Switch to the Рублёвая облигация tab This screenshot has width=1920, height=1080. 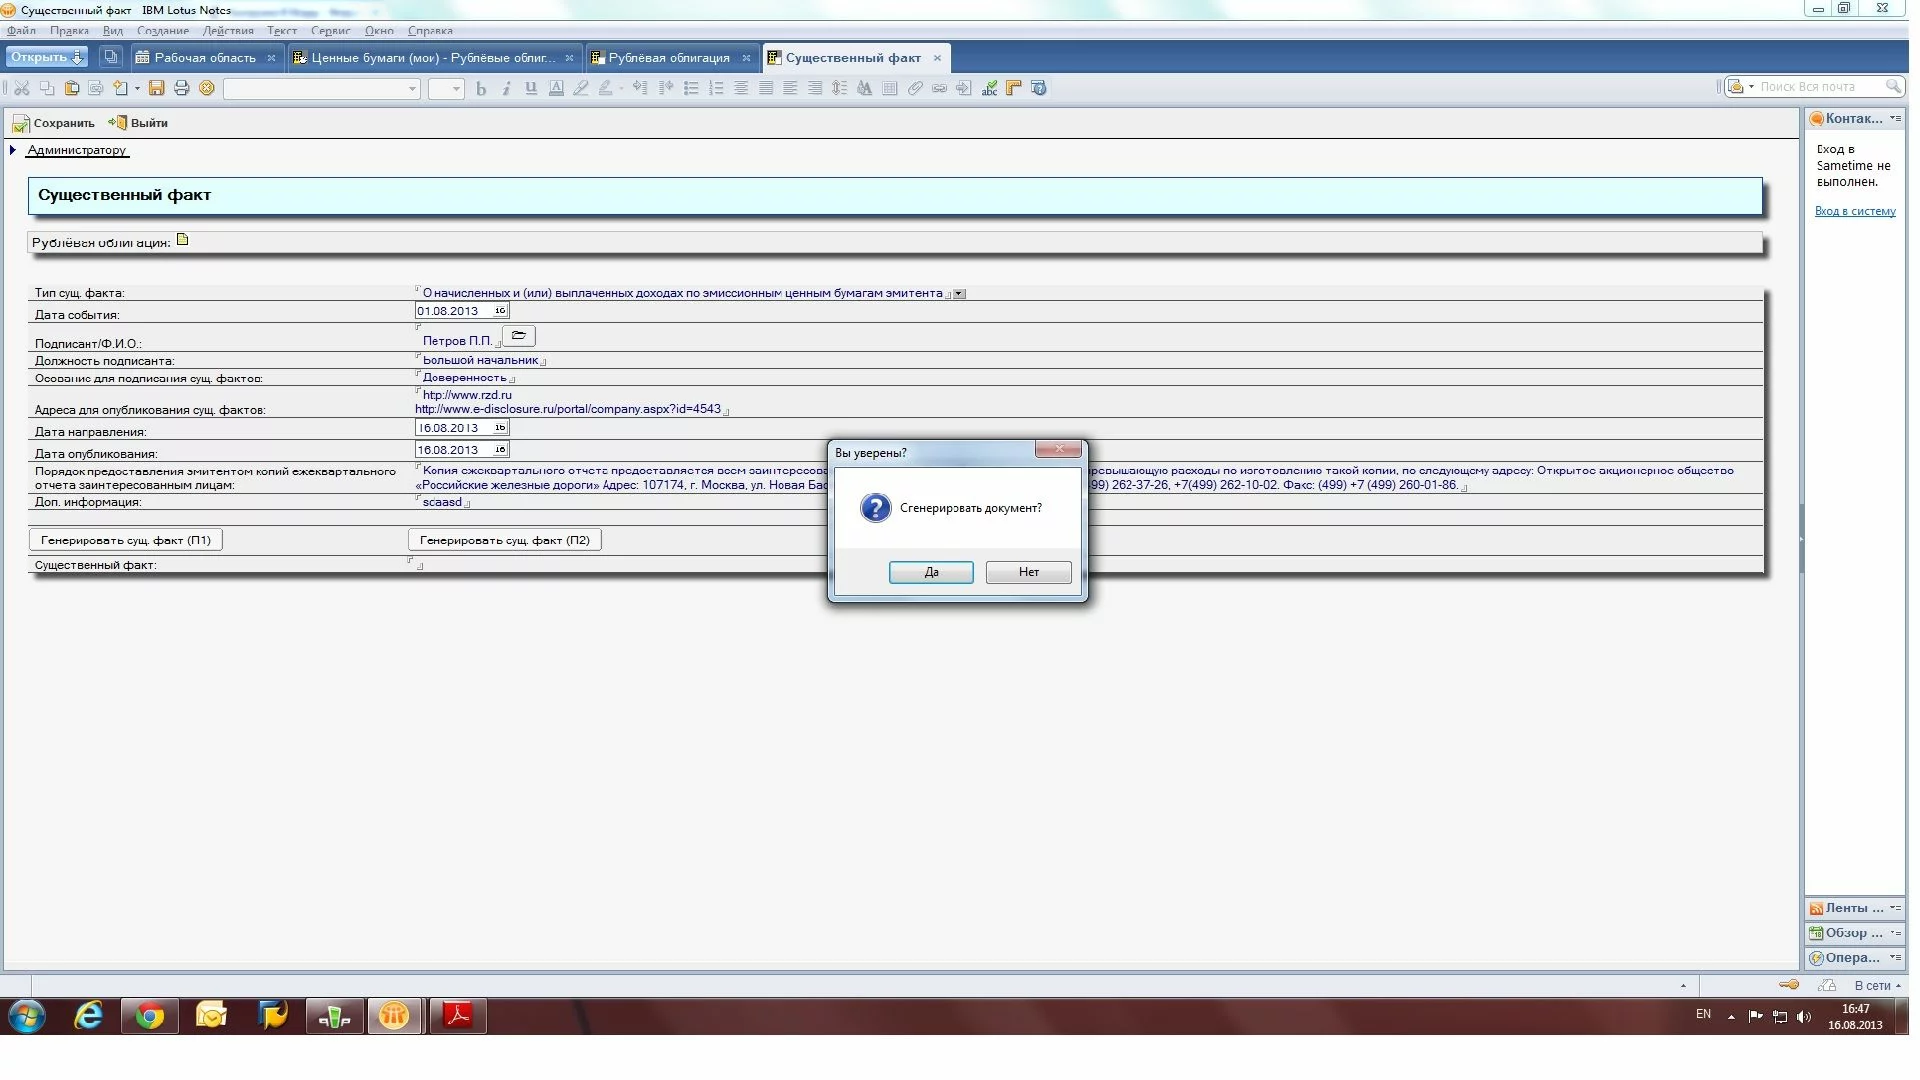[x=668, y=58]
